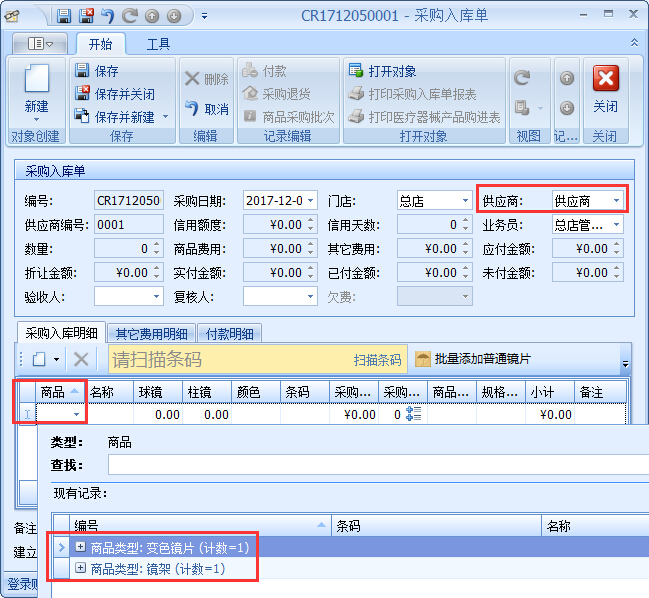This screenshot has height=598, width=649.
Task: Click the 查找 search input field
Action: pos(378,465)
